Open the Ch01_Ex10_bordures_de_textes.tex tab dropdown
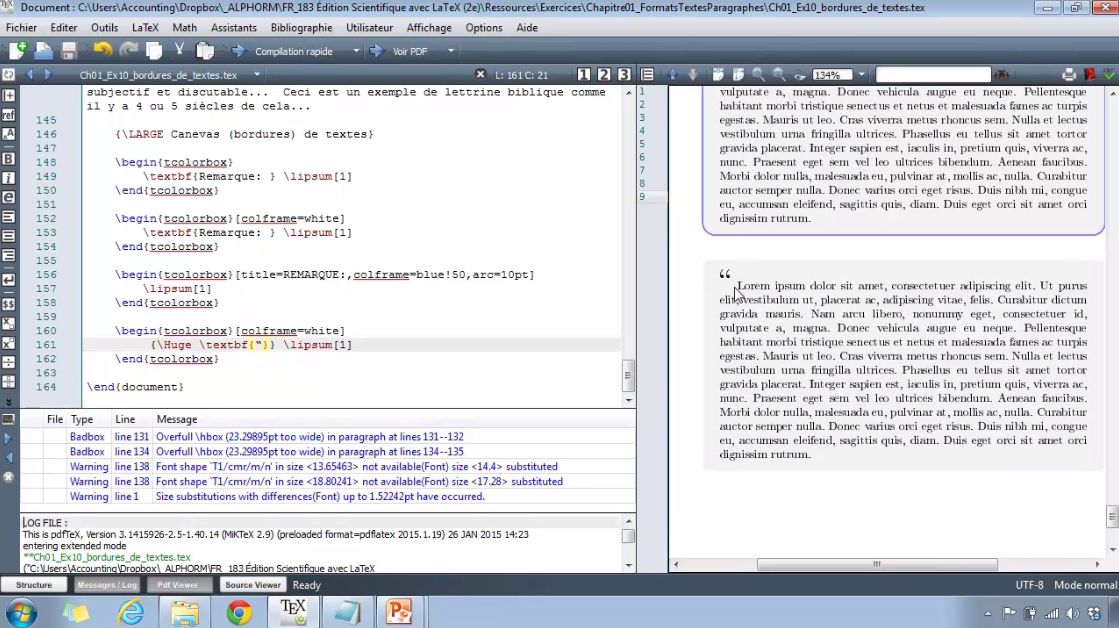1119x628 pixels. 255,74
